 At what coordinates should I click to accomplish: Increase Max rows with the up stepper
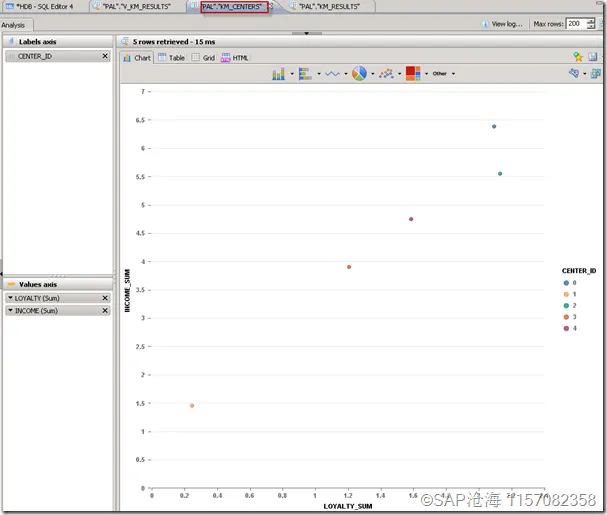[591, 21]
